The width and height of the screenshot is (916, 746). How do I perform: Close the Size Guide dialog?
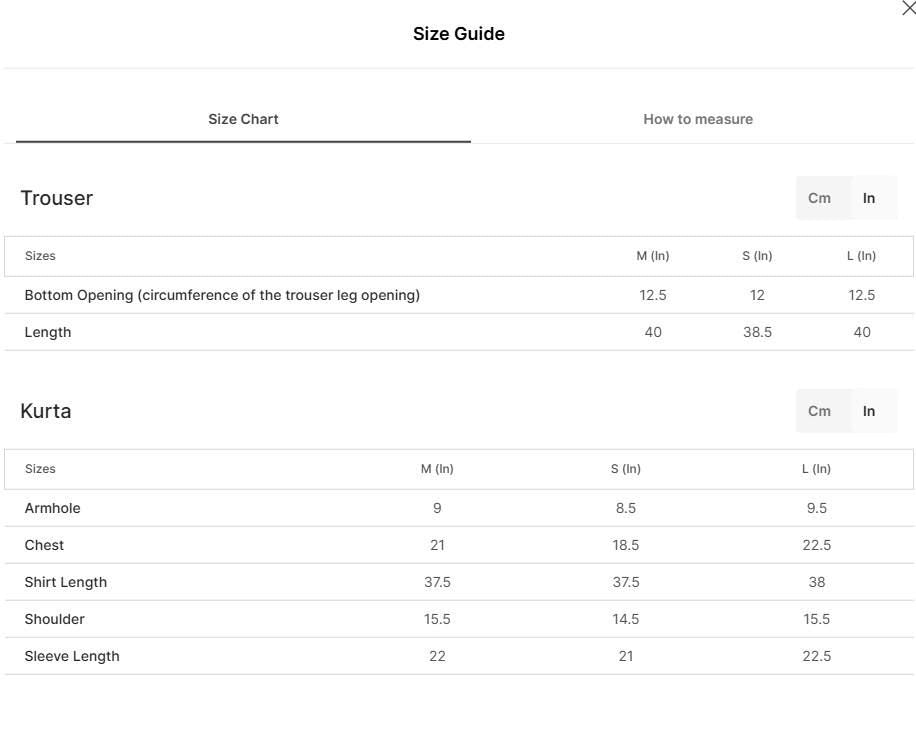909,8
